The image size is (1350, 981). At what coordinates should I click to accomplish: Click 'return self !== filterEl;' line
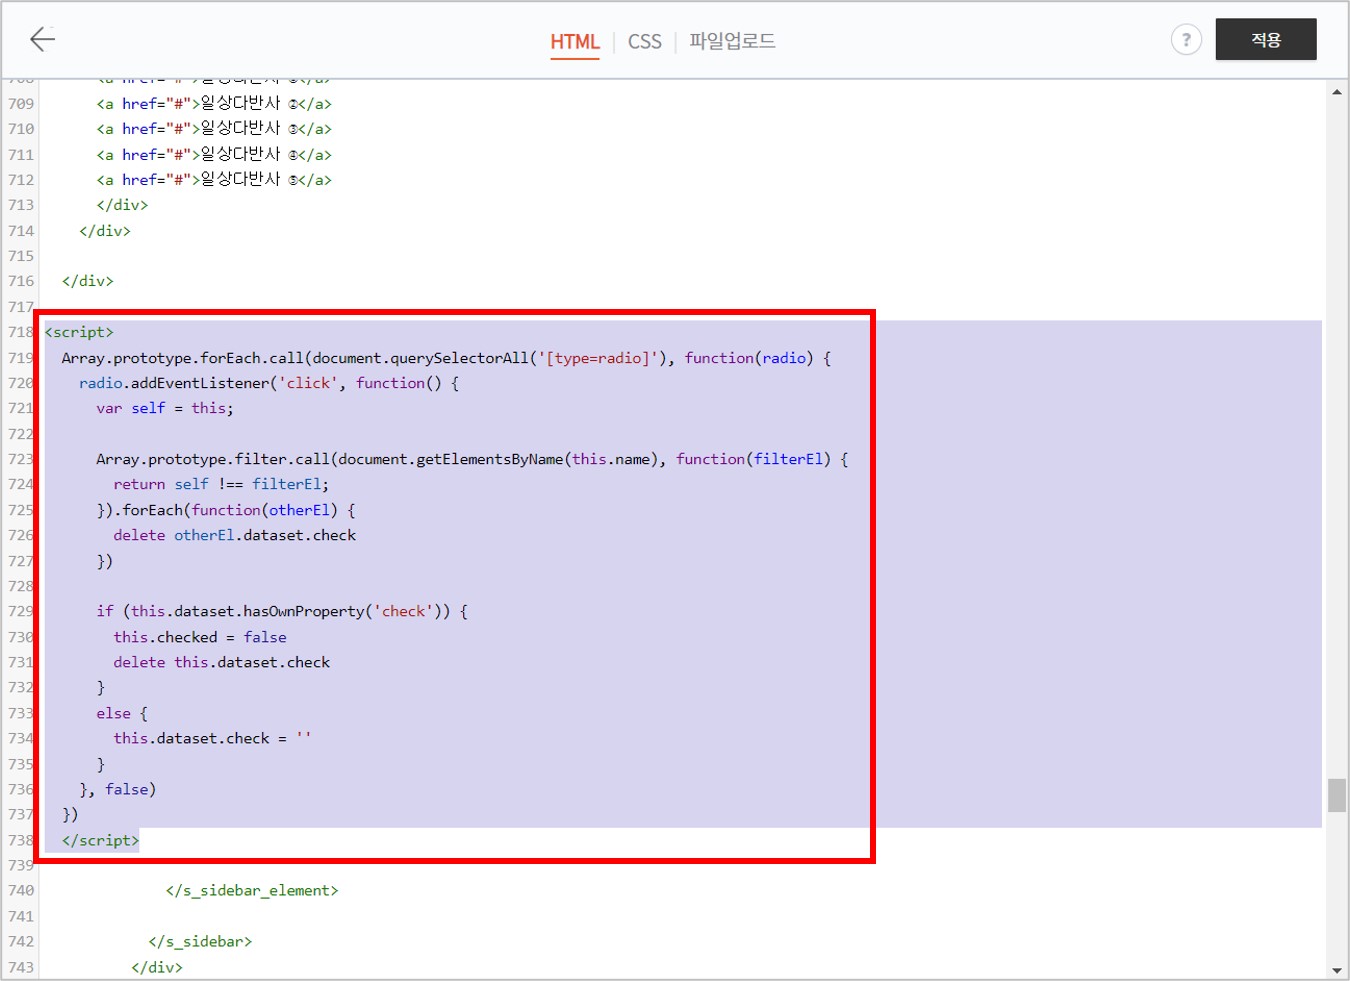(221, 484)
